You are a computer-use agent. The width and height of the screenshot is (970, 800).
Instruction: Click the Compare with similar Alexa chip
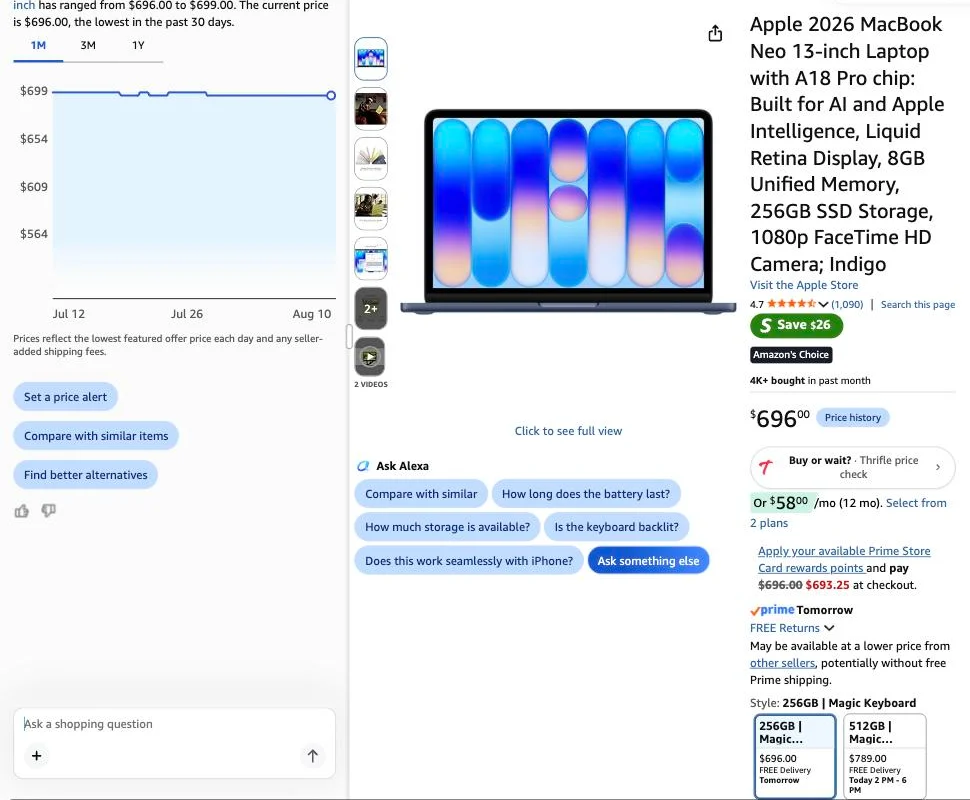tap(421, 494)
